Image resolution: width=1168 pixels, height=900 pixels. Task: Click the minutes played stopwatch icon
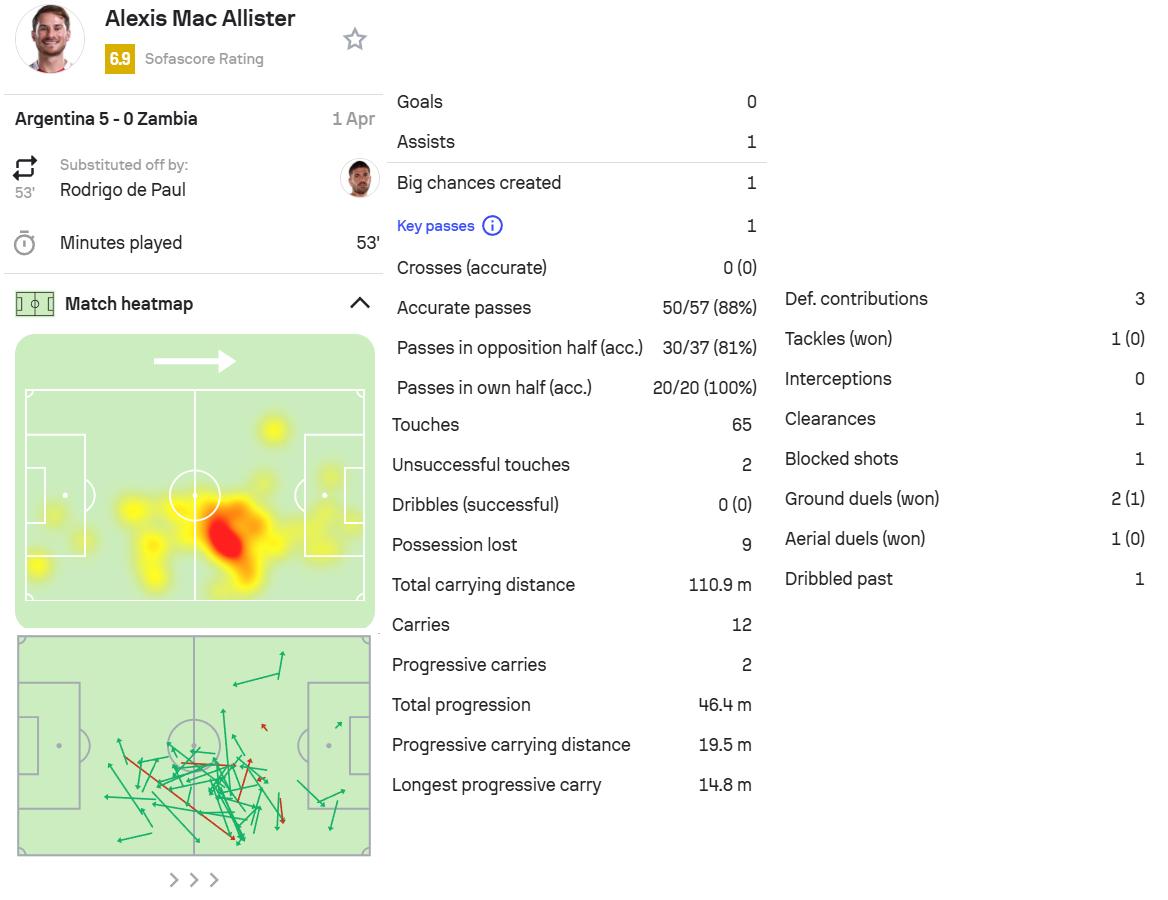[25, 243]
